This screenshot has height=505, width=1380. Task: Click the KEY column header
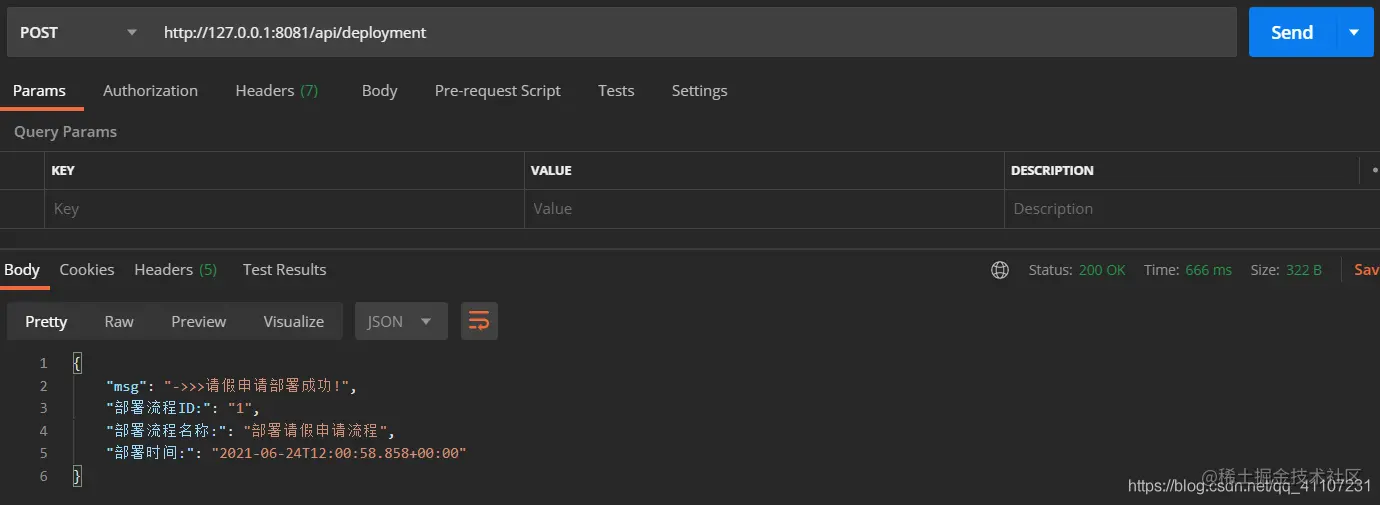coord(63,171)
